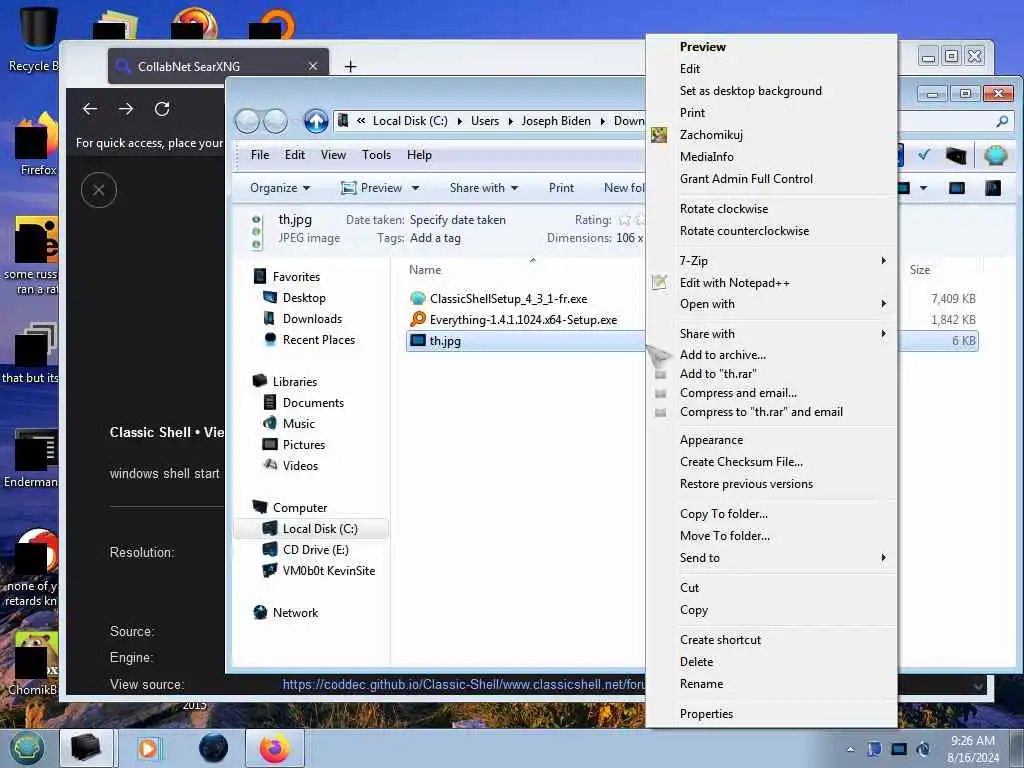Open the Tools menu in Explorer
Image resolution: width=1024 pixels, height=768 pixels.
pos(376,155)
